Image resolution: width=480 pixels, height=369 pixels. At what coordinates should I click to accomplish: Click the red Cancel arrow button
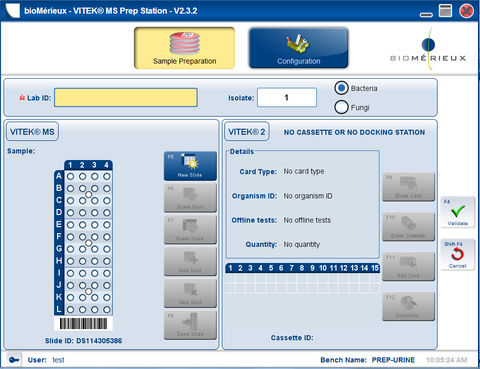[x=457, y=255]
